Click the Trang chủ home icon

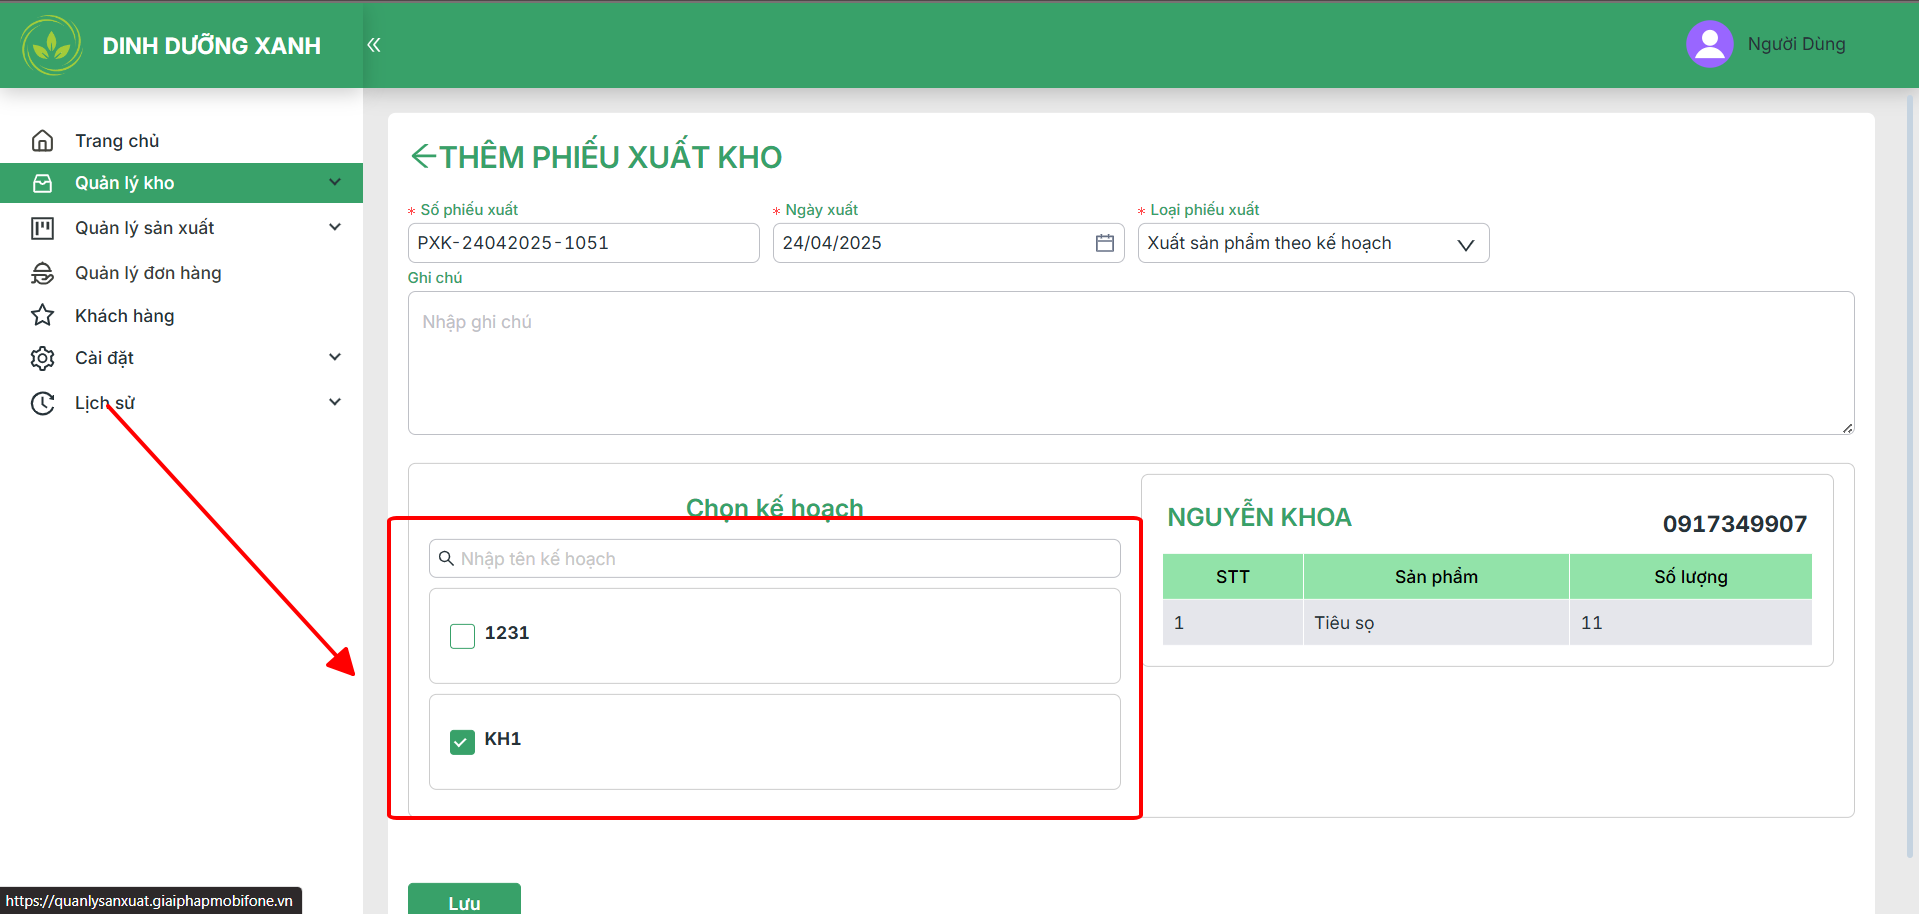(42, 141)
